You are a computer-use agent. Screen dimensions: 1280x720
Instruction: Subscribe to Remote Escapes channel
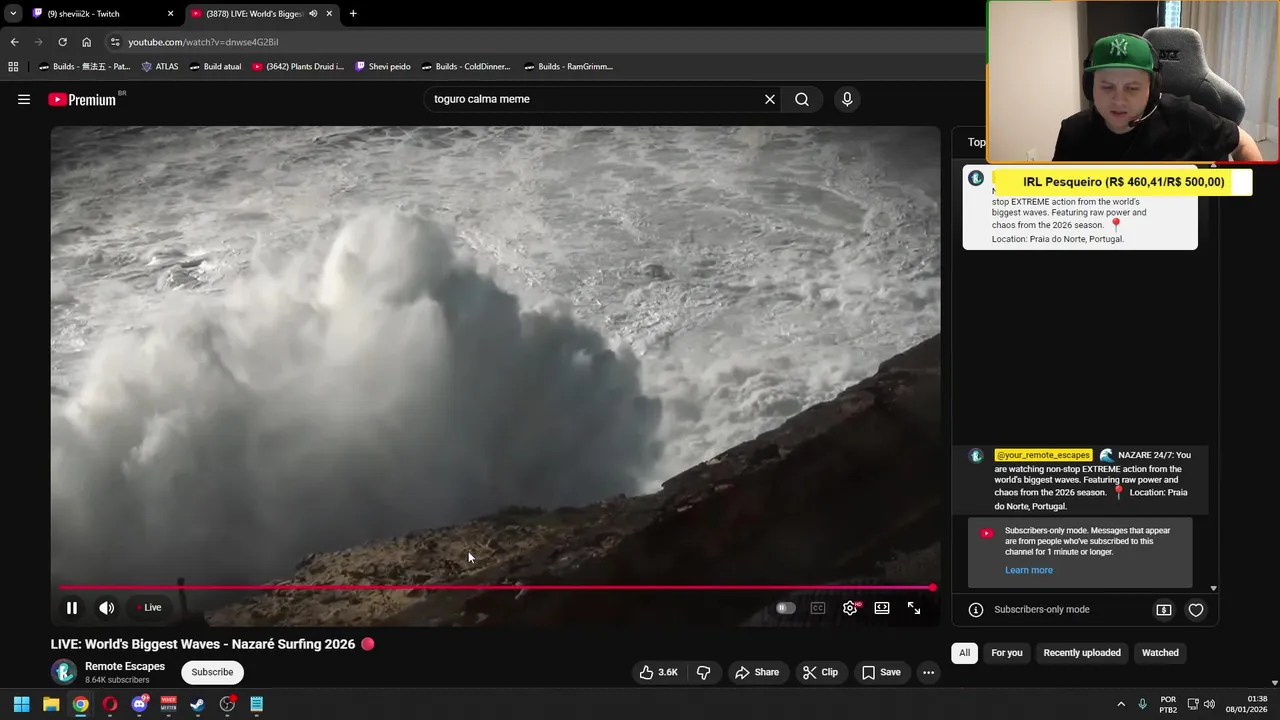(212, 672)
